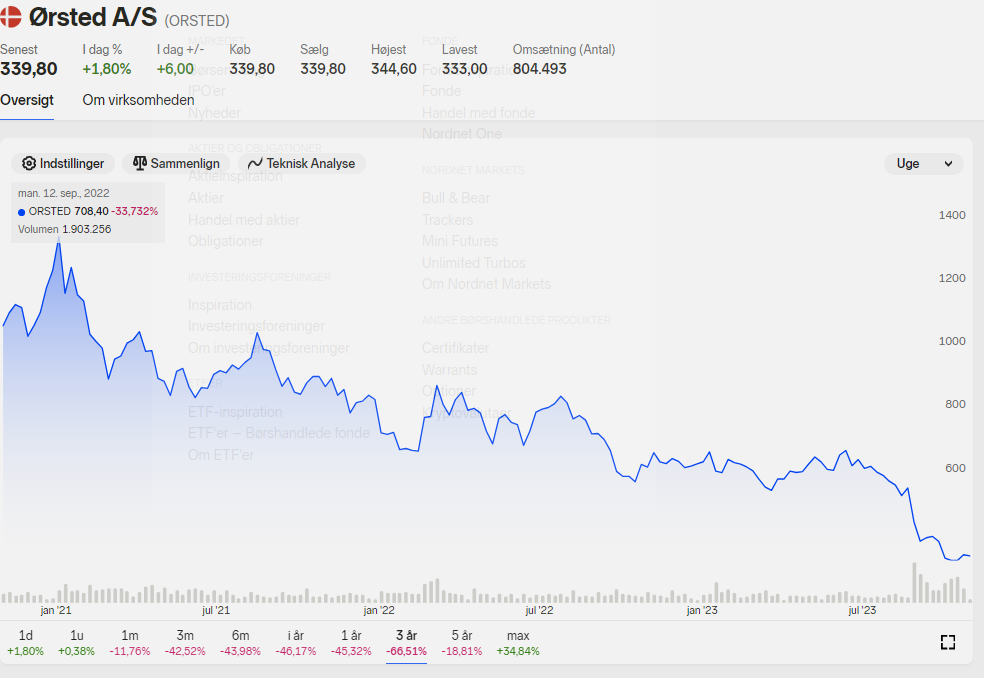The width and height of the screenshot is (984, 678).
Task: Click the Sammenlign scales icon
Action: coord(140,163)
